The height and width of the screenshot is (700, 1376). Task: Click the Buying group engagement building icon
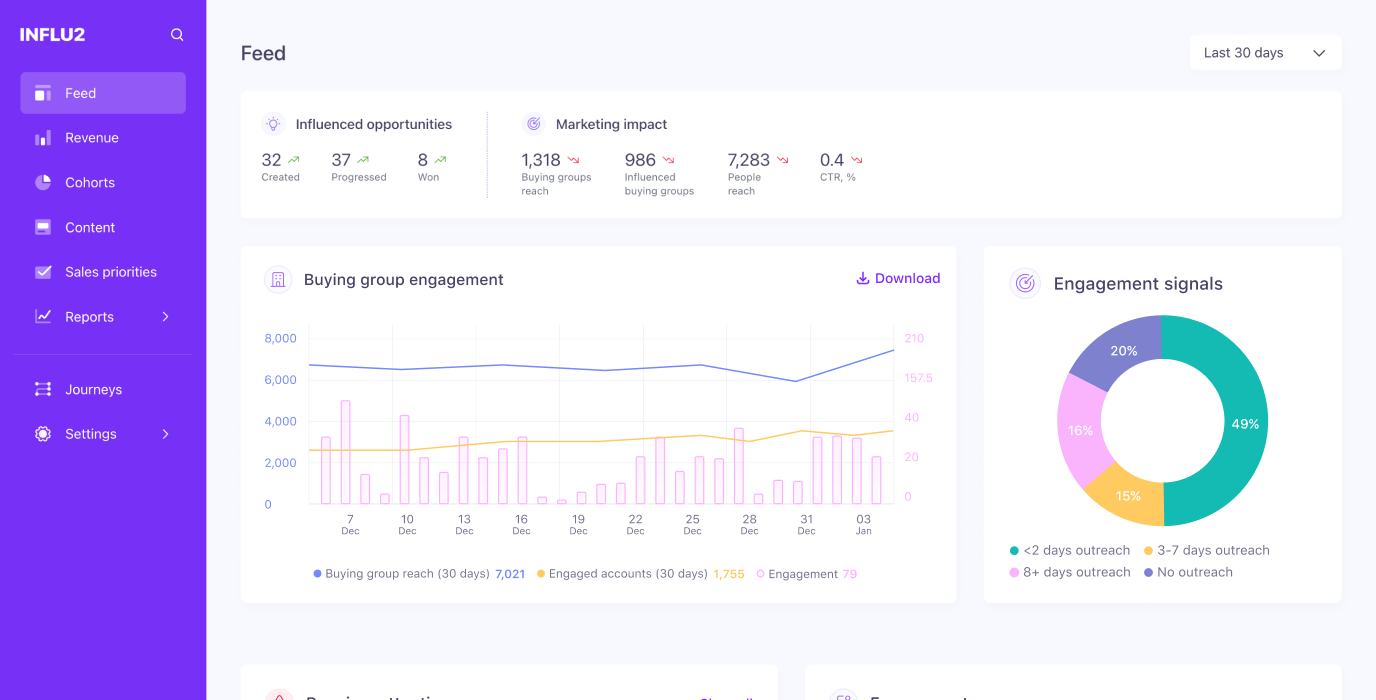(x=278, y=279)
